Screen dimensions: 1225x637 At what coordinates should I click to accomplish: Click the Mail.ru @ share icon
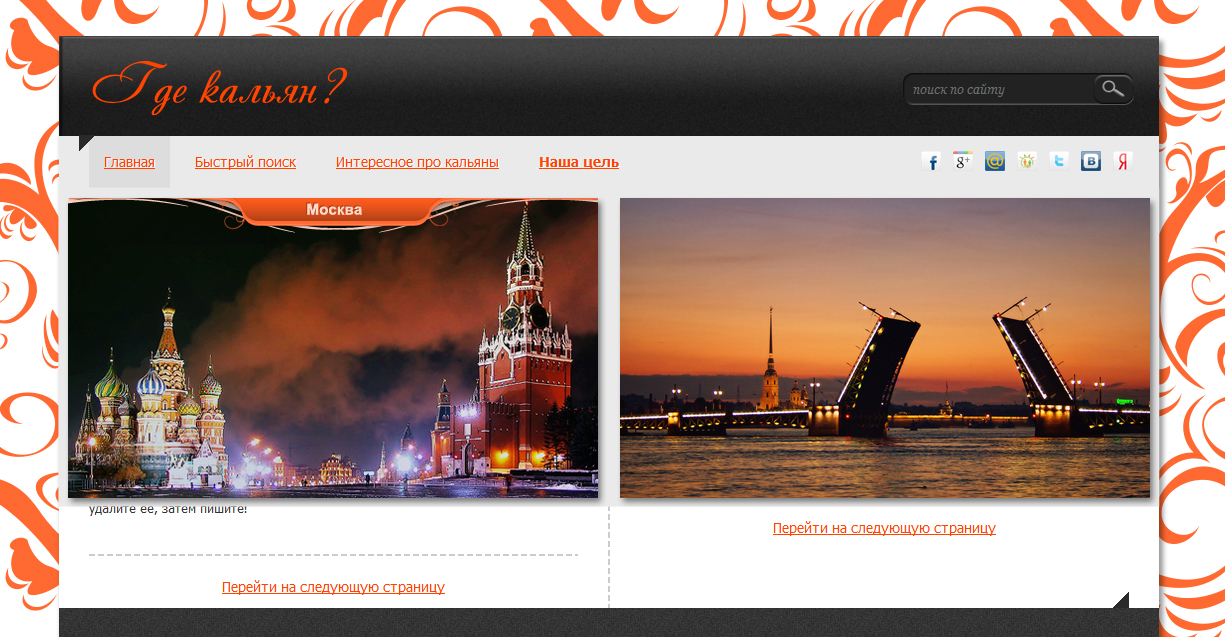point(995,162)
